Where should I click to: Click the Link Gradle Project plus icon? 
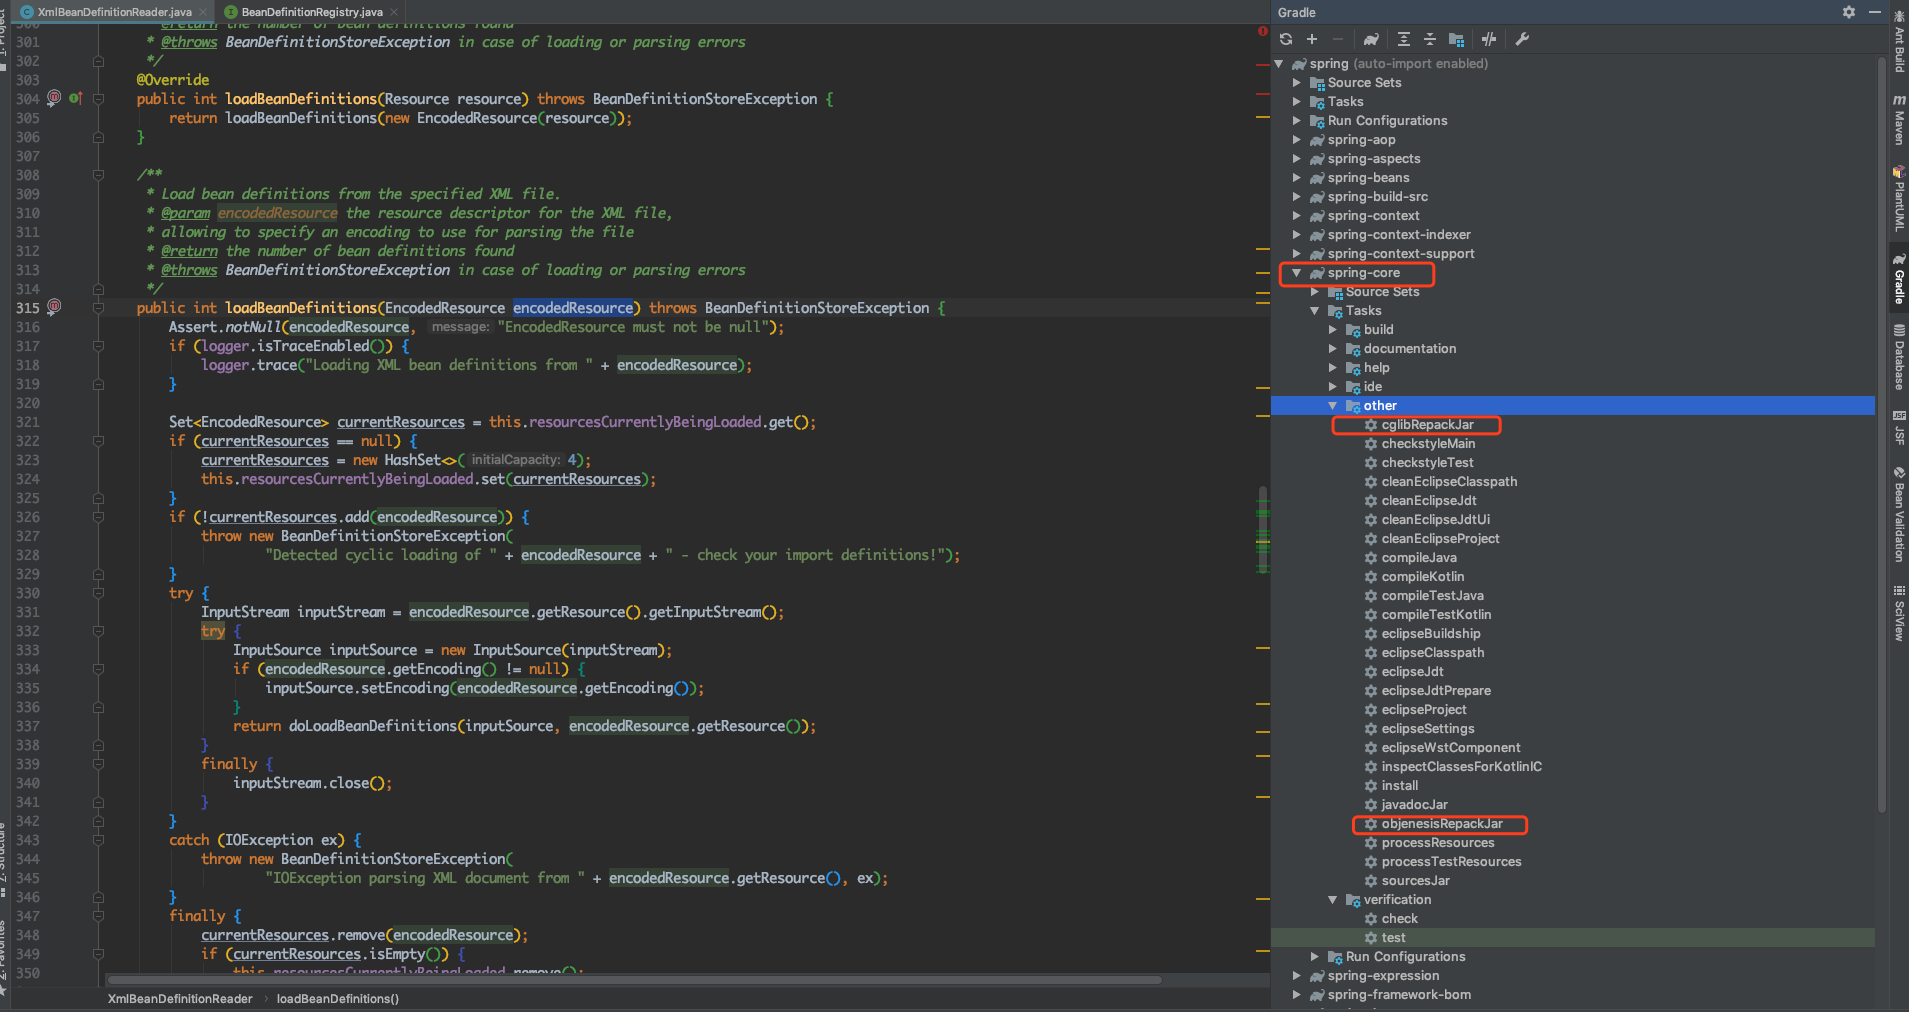1312,39
